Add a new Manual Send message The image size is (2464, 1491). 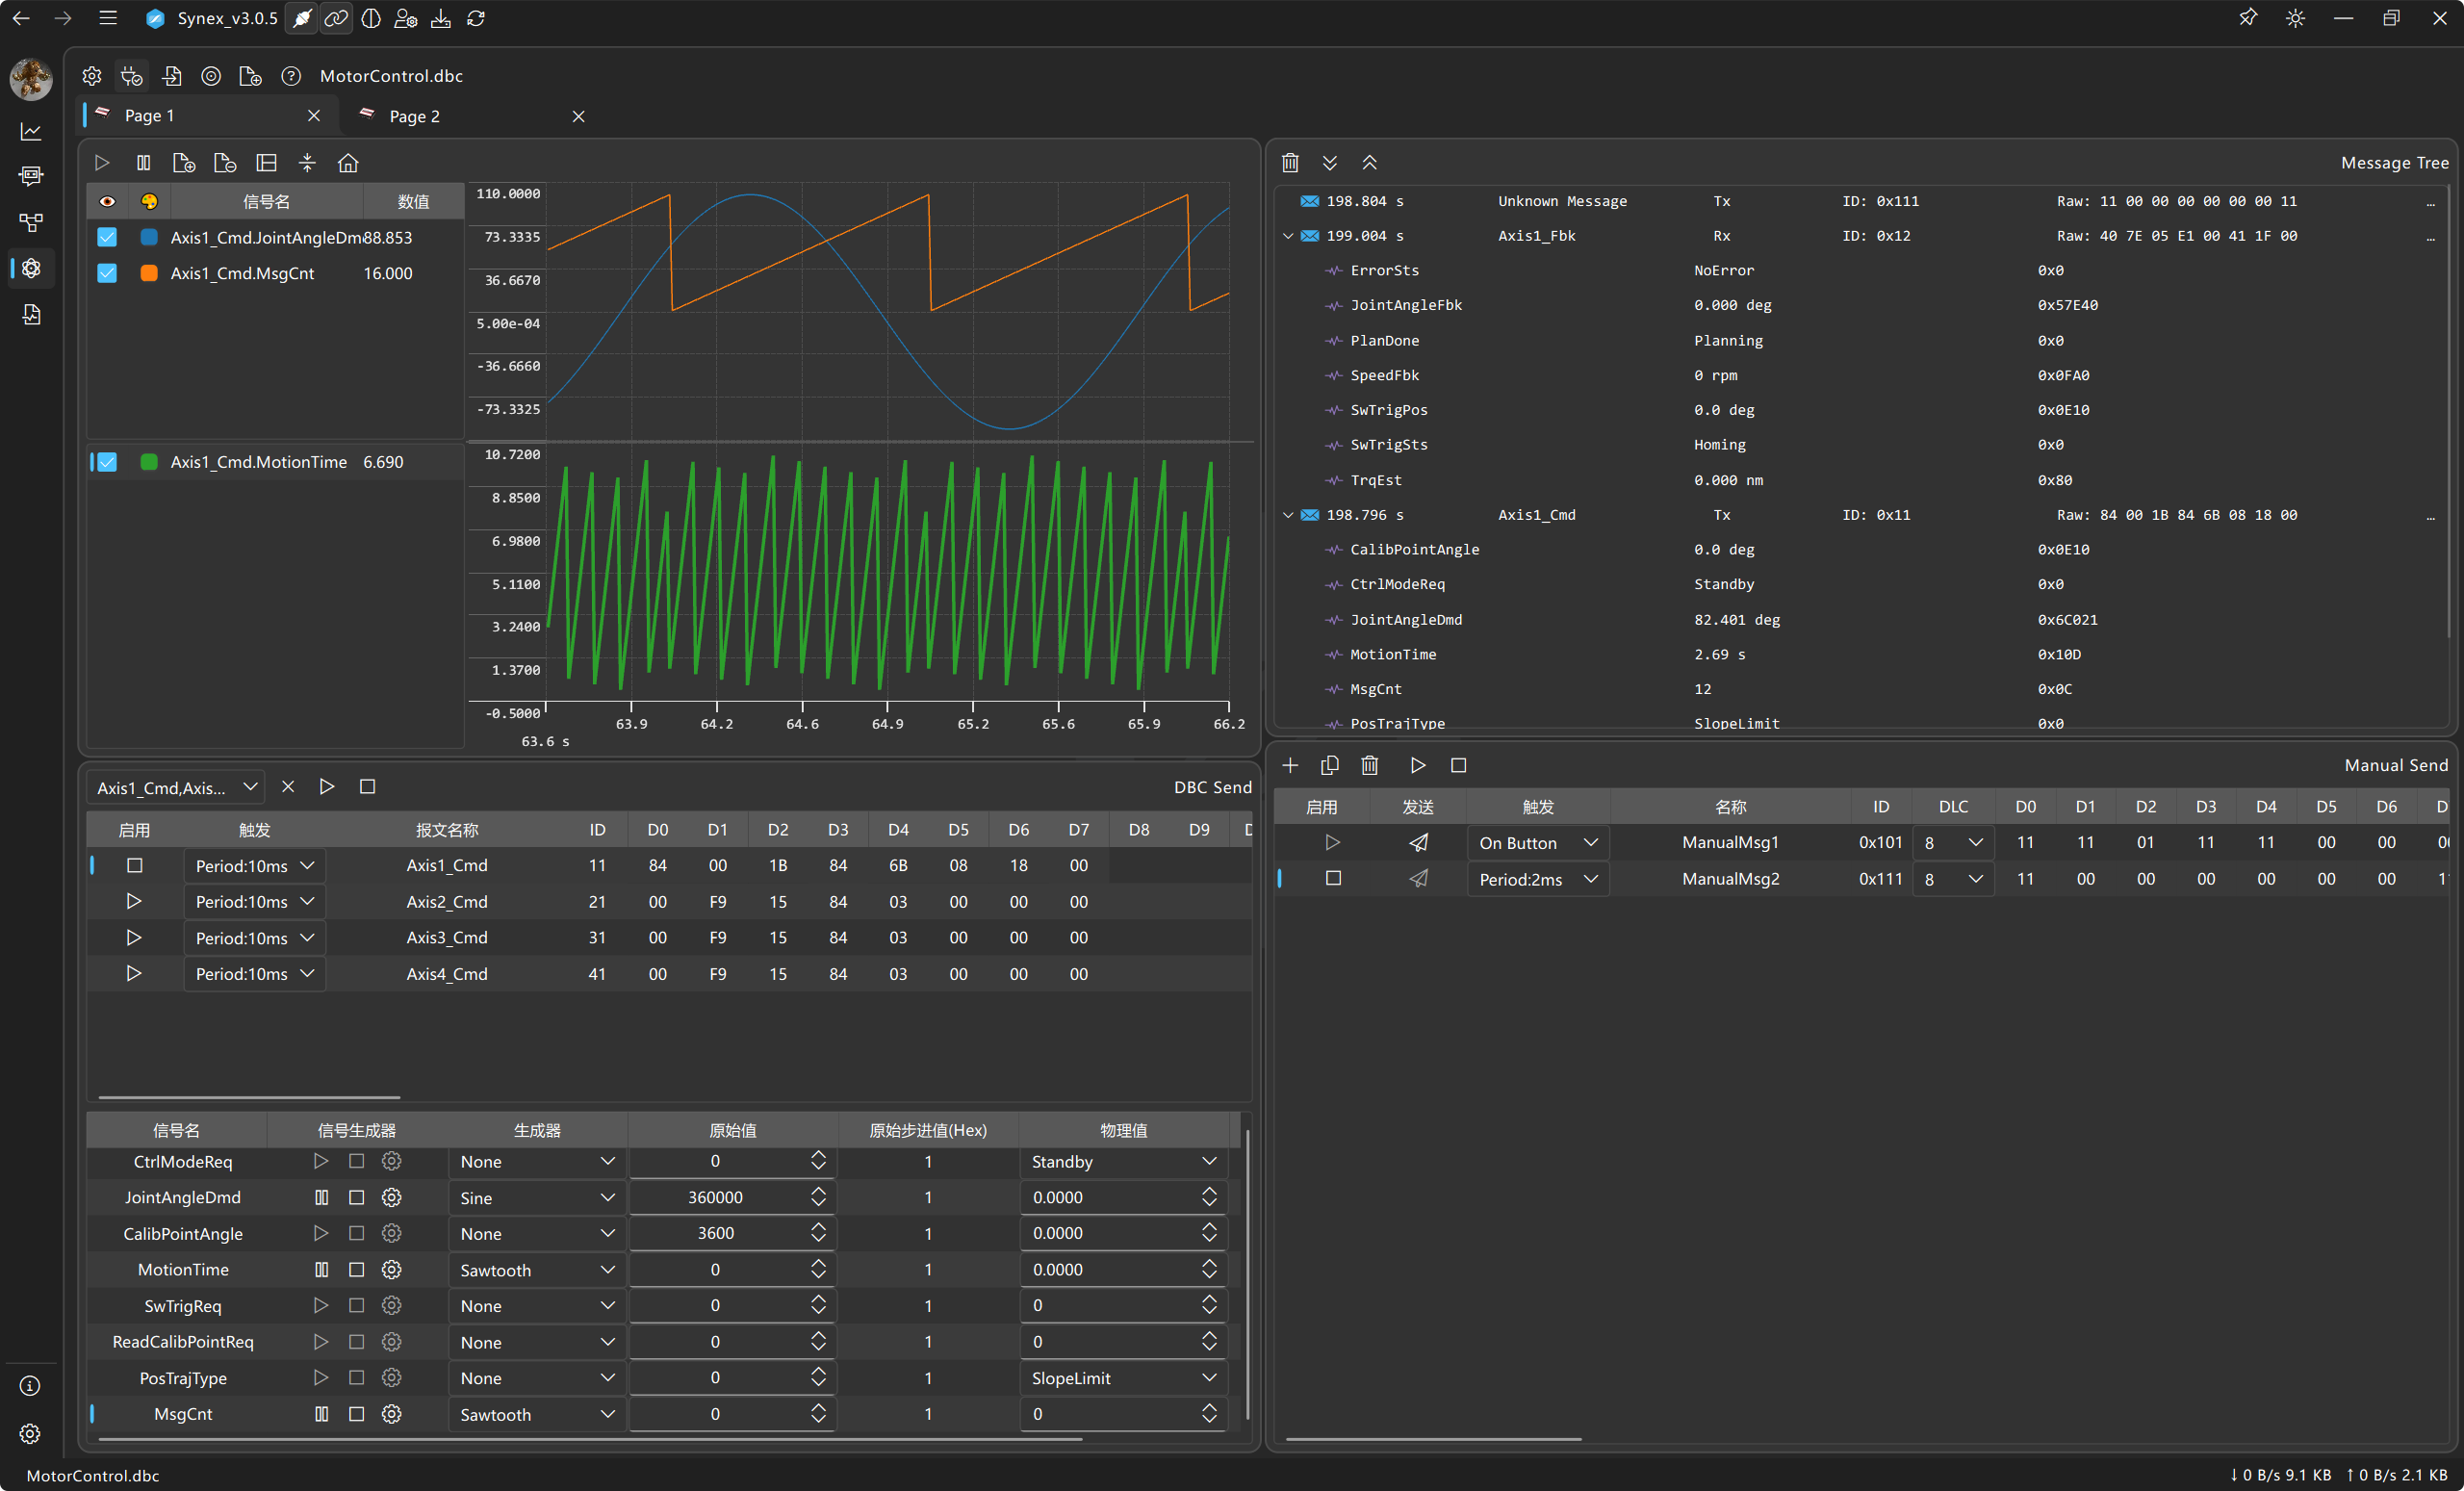pos(1290,765)
